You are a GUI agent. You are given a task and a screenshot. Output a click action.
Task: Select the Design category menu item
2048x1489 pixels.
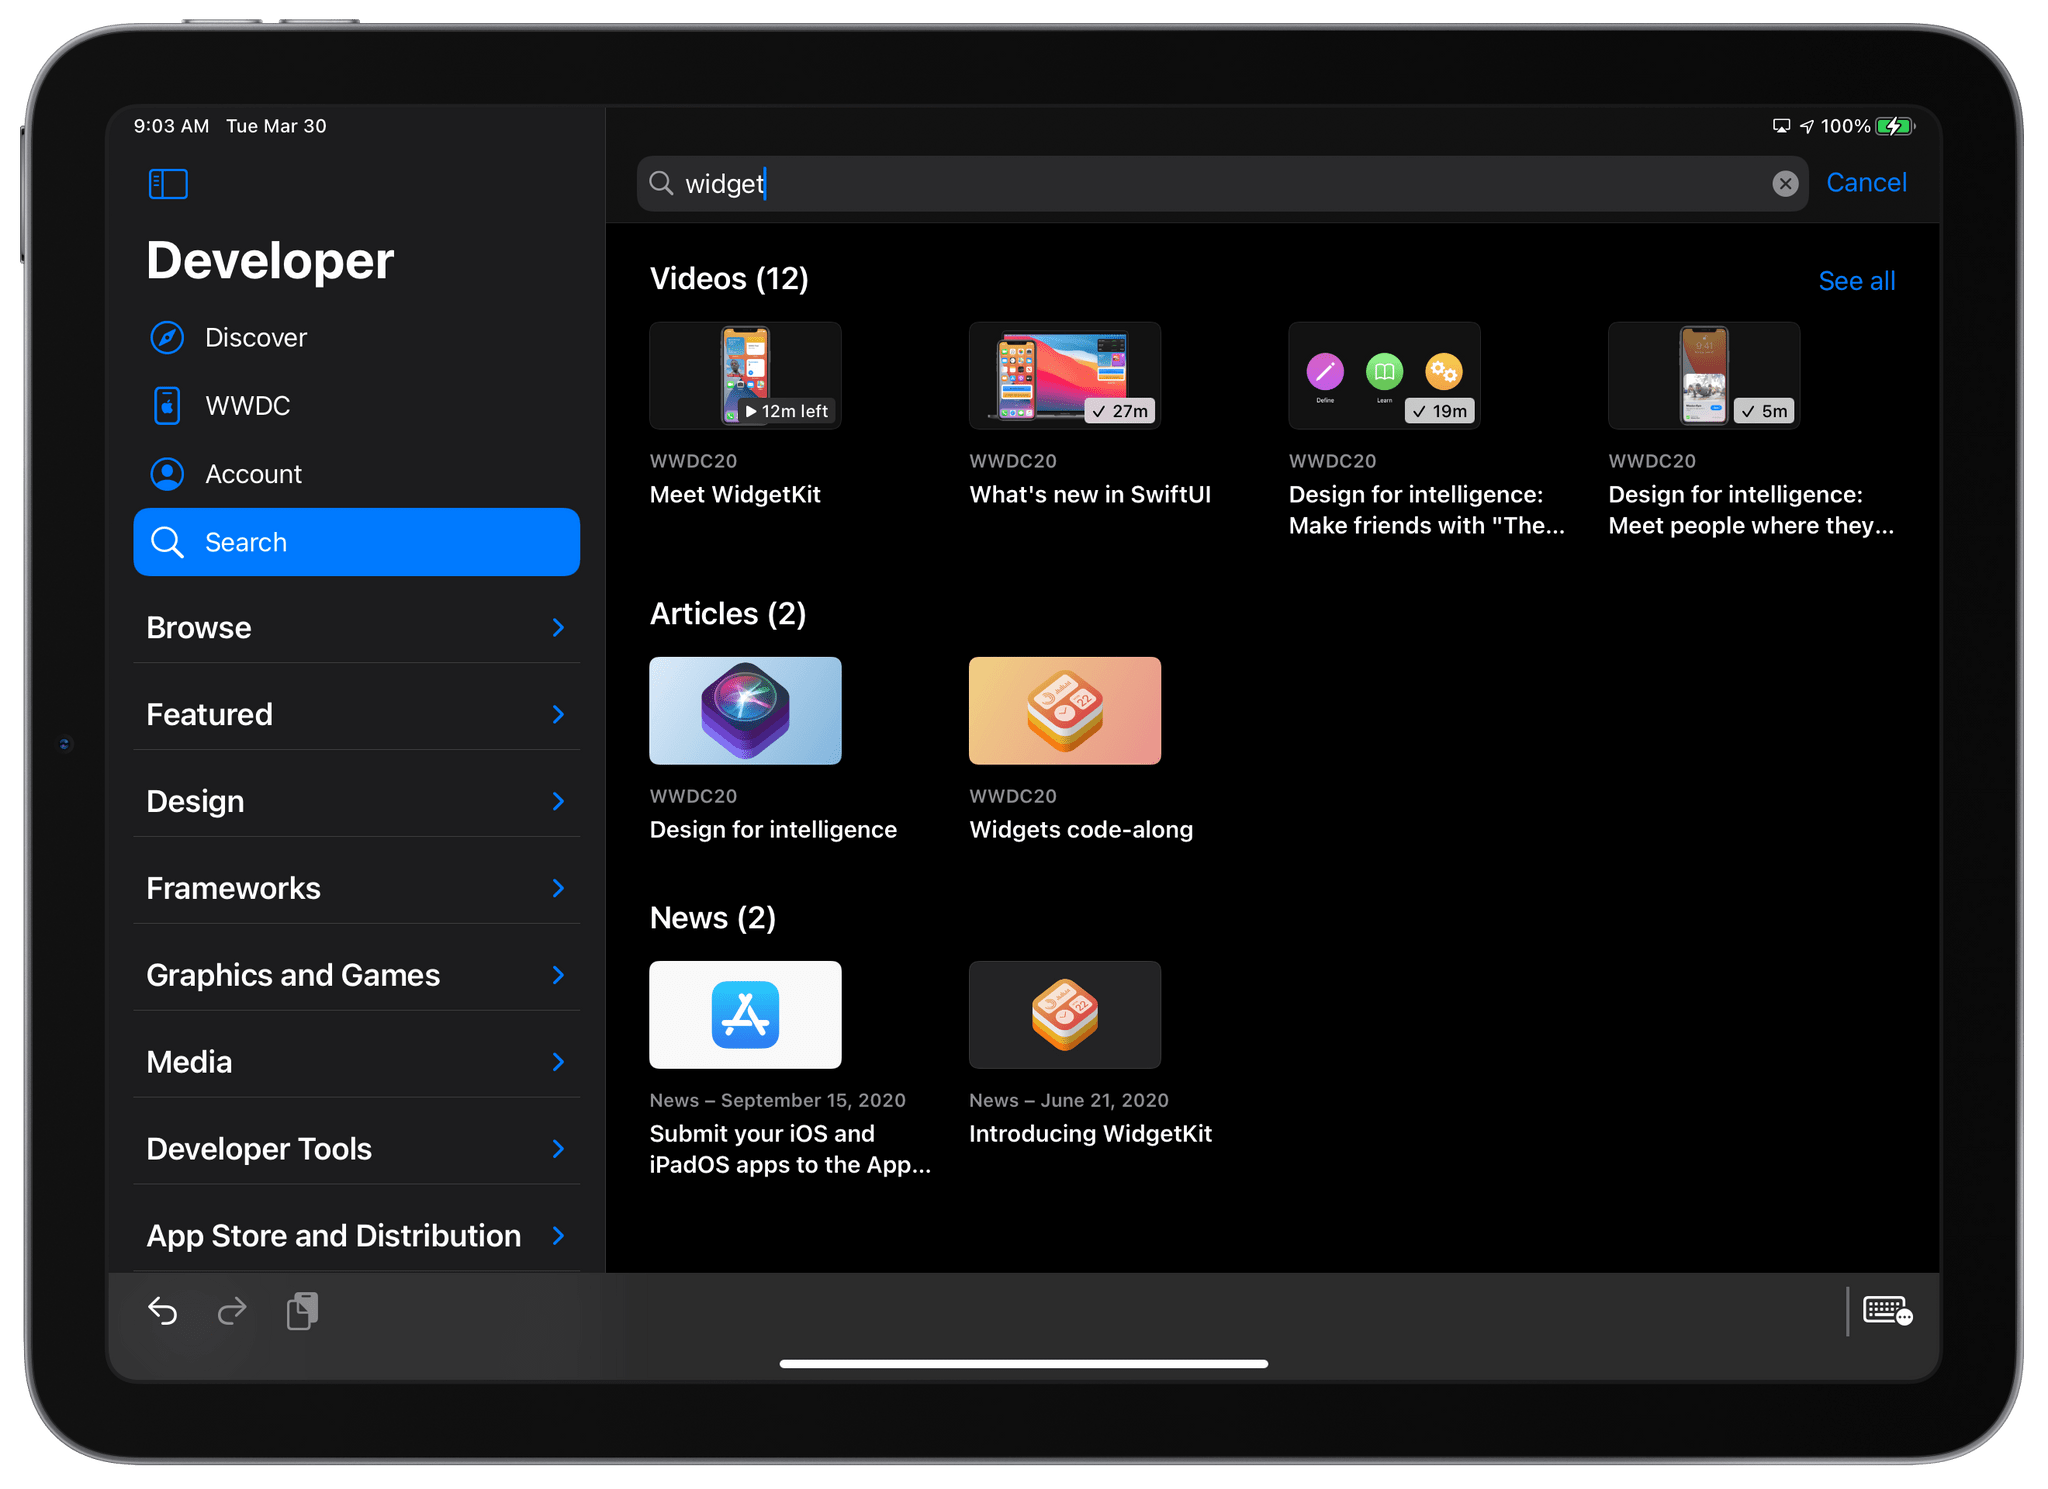tap(358, 800)
